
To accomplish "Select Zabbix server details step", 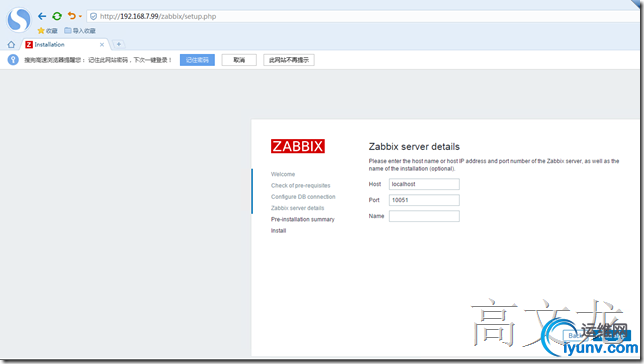I will [298, 208].
